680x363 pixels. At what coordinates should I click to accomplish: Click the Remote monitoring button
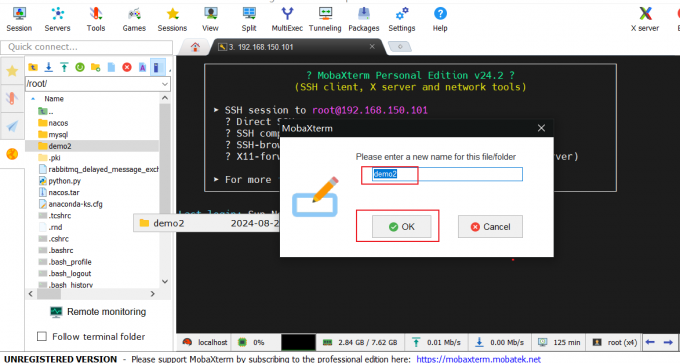tap(98, 312)
